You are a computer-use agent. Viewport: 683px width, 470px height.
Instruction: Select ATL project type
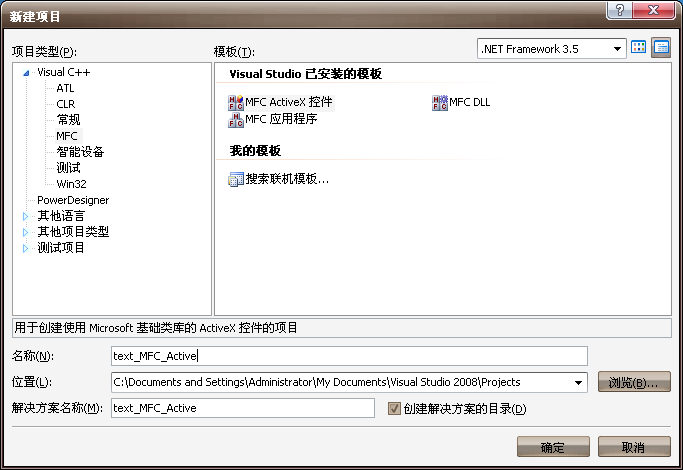pyautogui.click(x=65, y=88)
